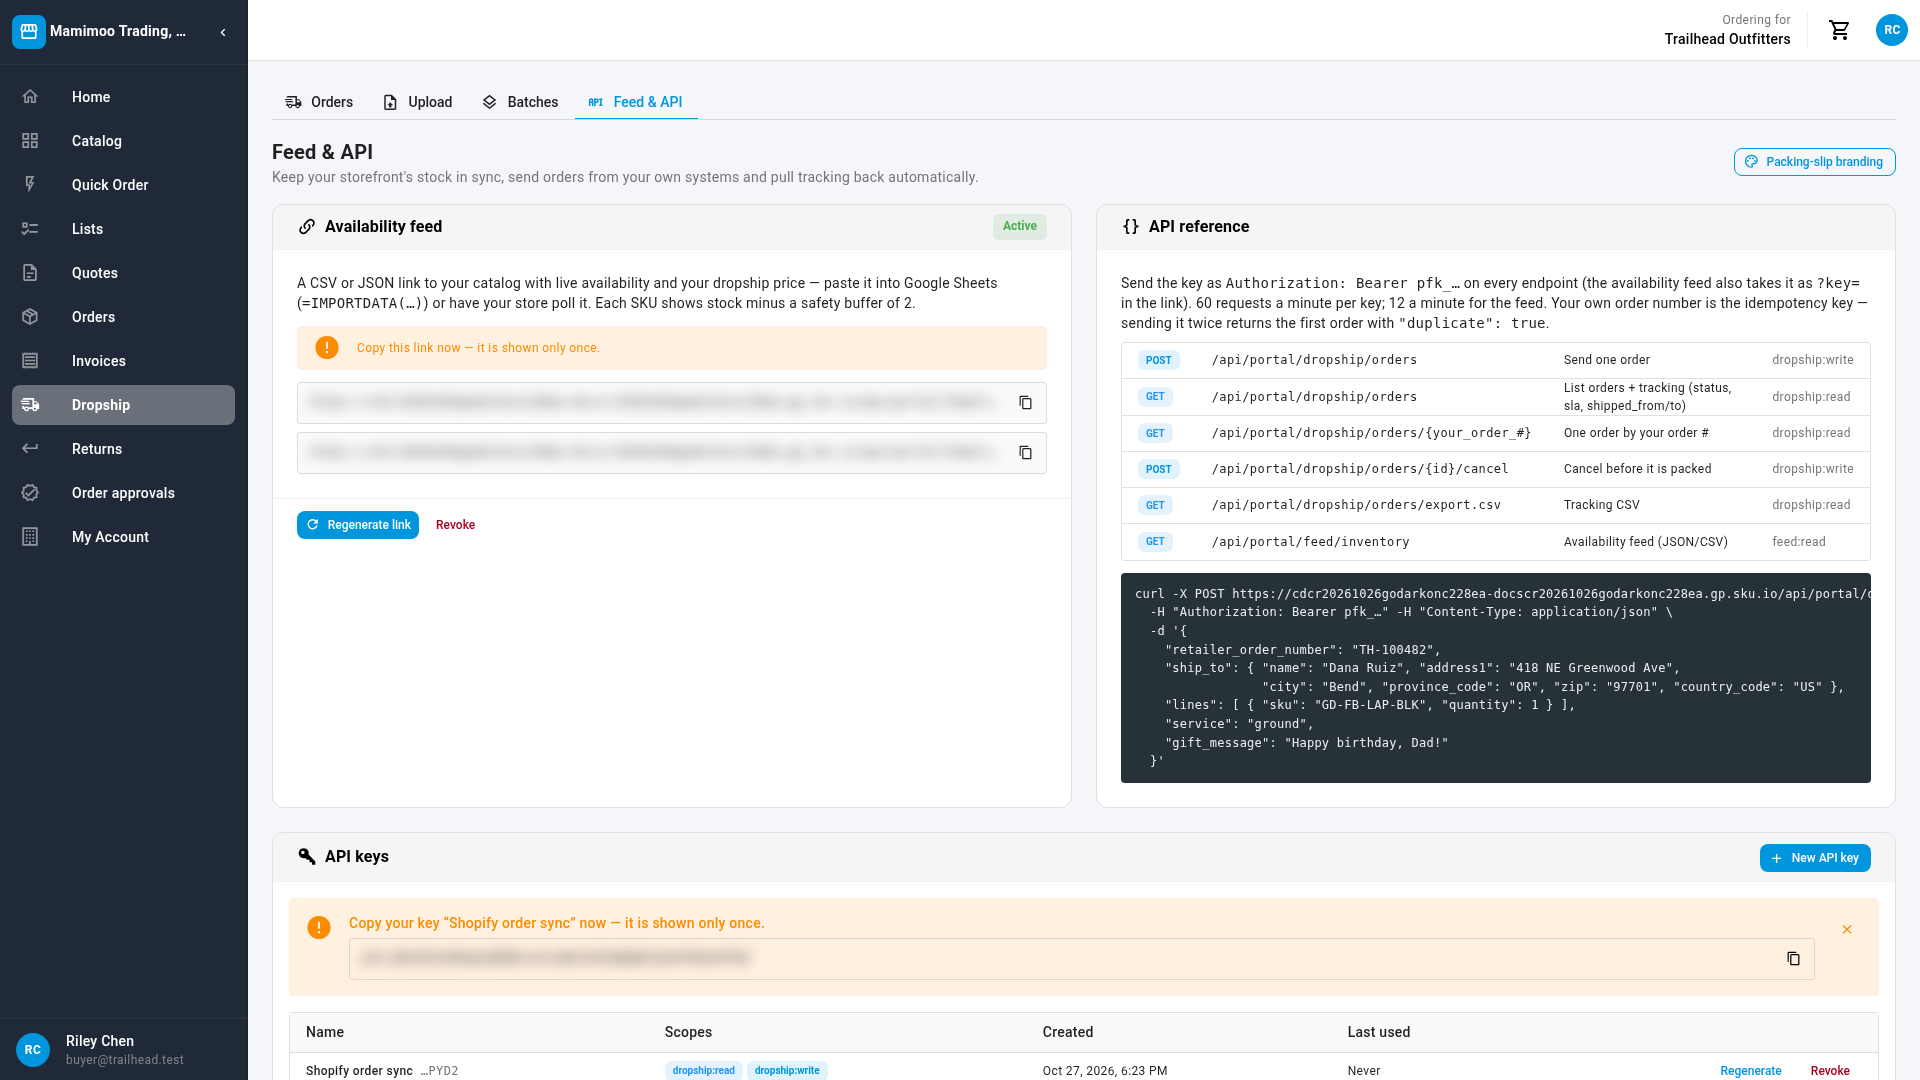Open Catalog from the sidebar

tap(124, 141)
